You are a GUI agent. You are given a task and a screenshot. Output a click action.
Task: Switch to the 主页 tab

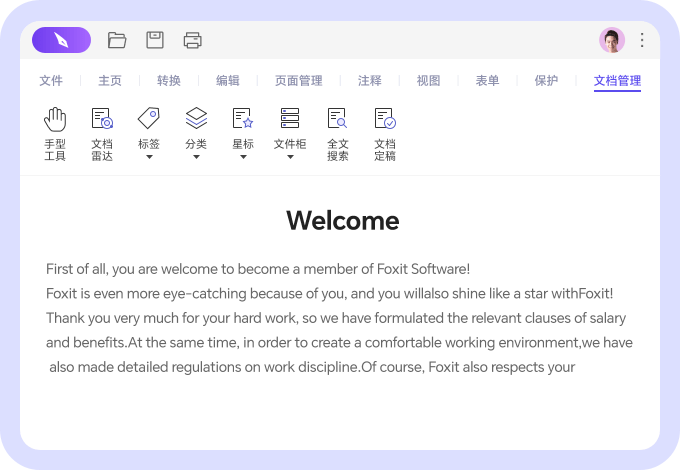tap(110, 81)
